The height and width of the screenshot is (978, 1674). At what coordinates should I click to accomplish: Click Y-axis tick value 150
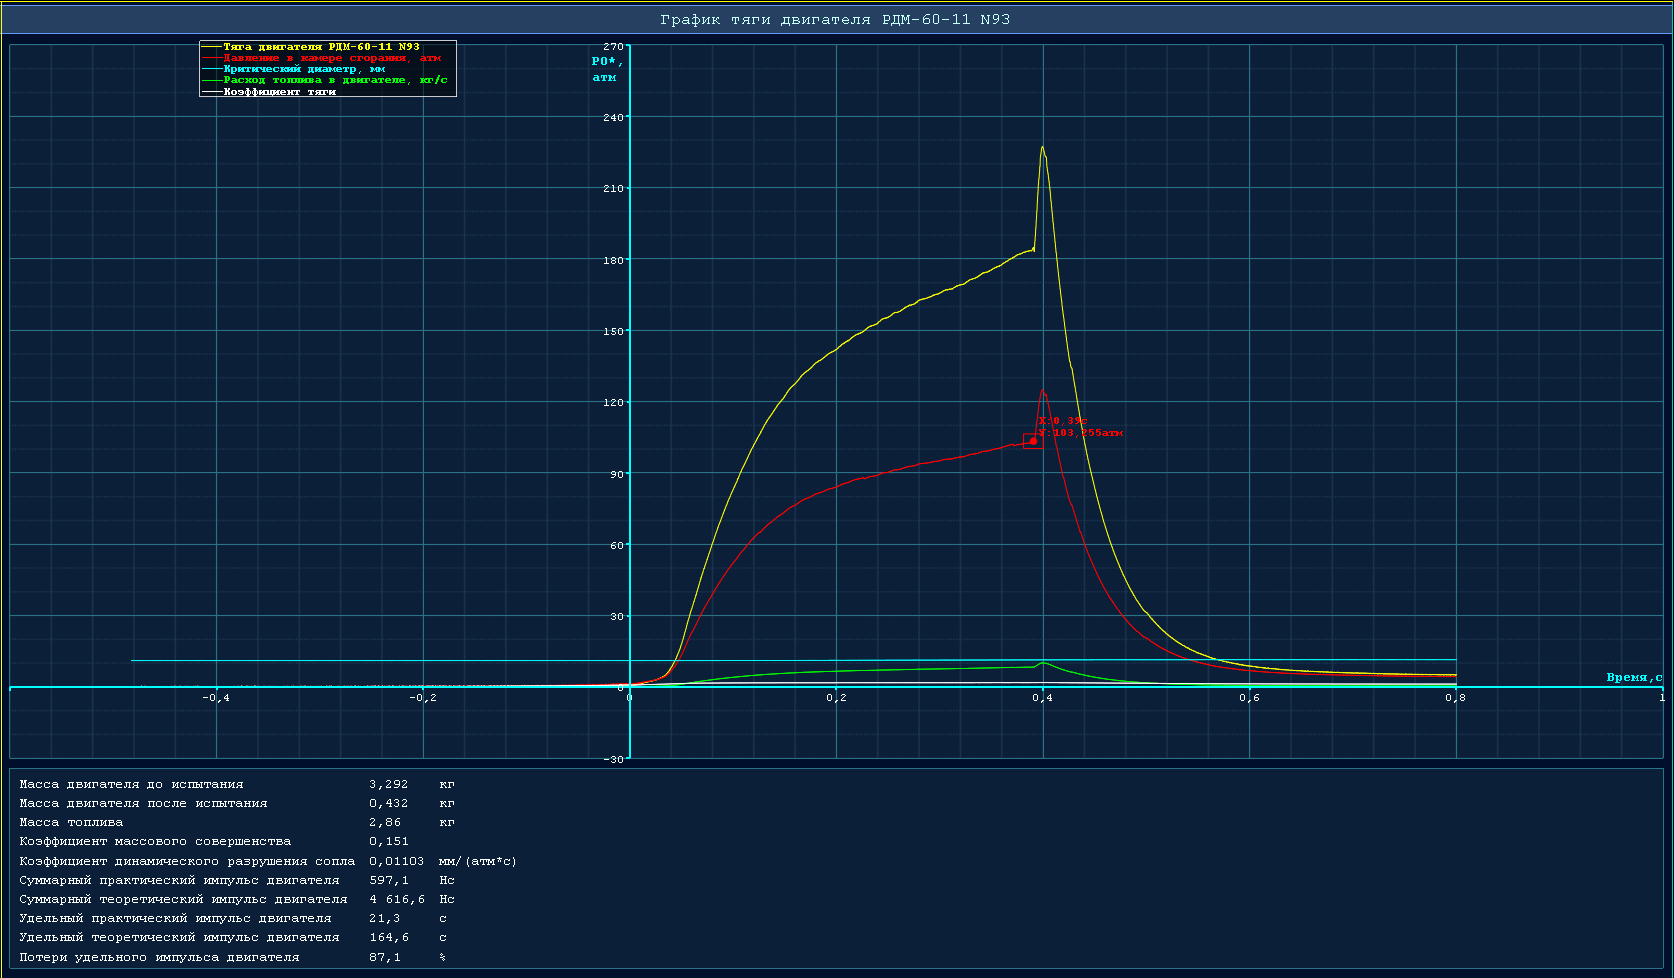pyautogui.click(x=613, y=331)
